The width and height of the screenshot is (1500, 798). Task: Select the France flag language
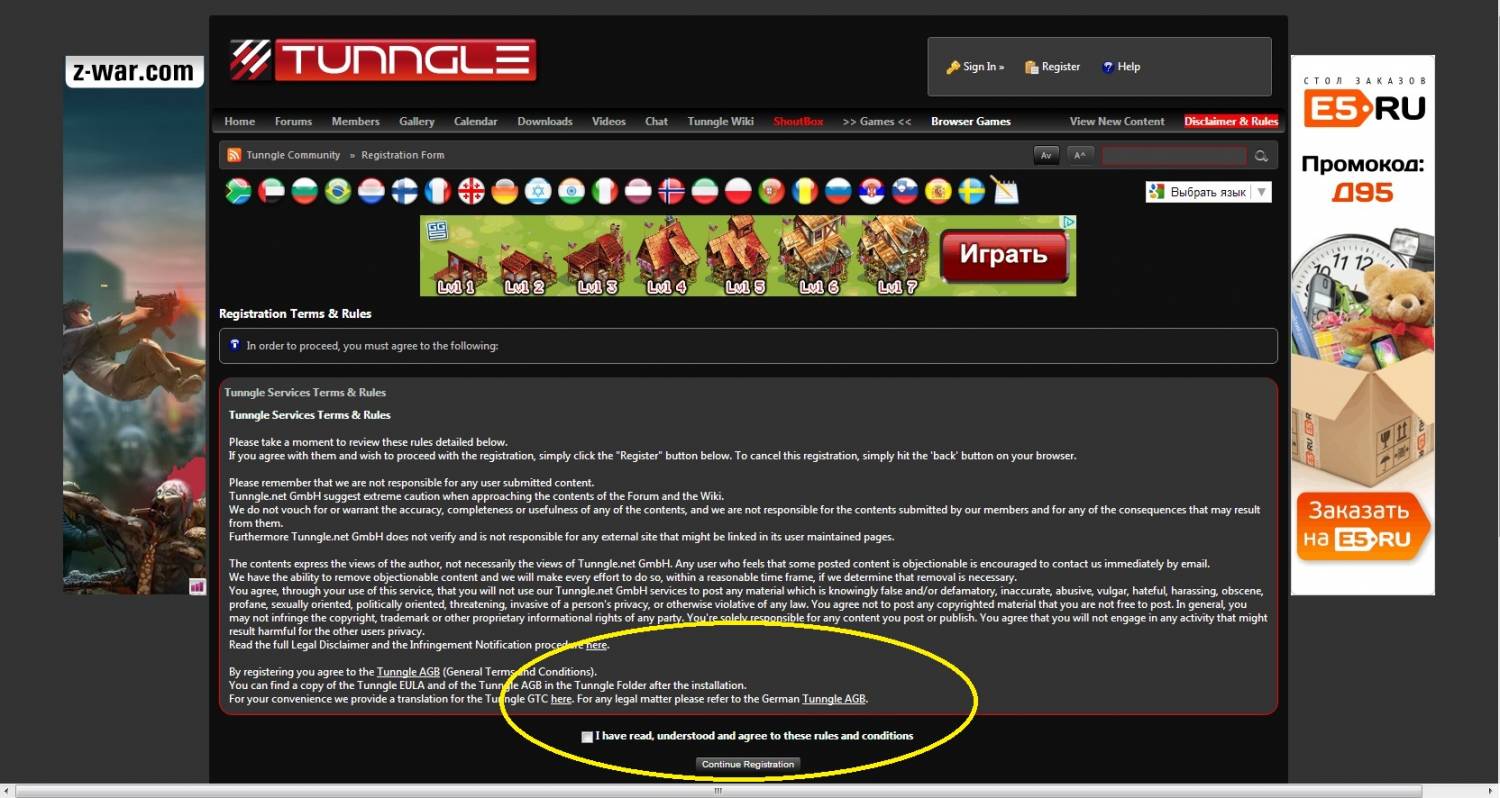click(x=438, y=191)
